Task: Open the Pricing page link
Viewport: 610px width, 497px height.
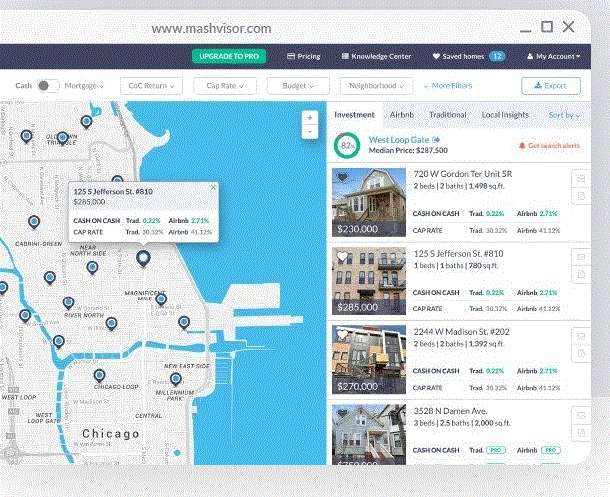Action: 303,56
